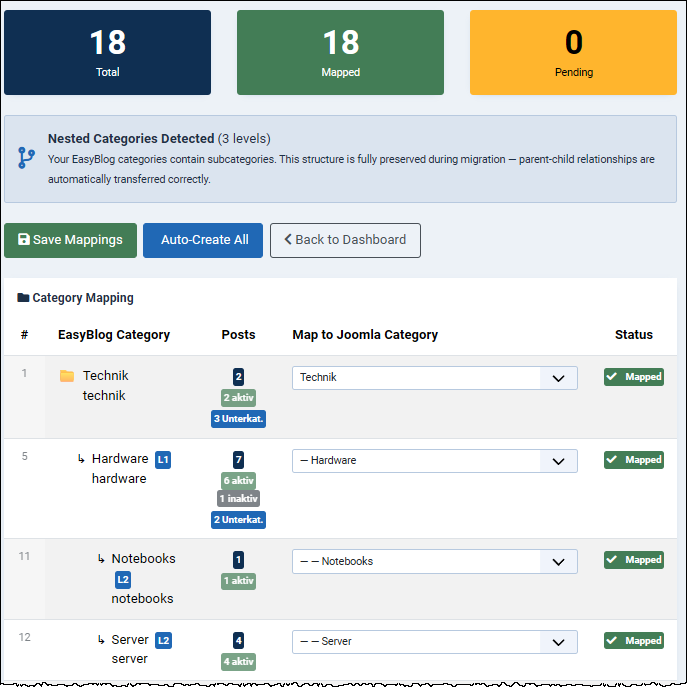Click the Technik folder icon
This screenshot has width=687, height=688.
[67, 376]
